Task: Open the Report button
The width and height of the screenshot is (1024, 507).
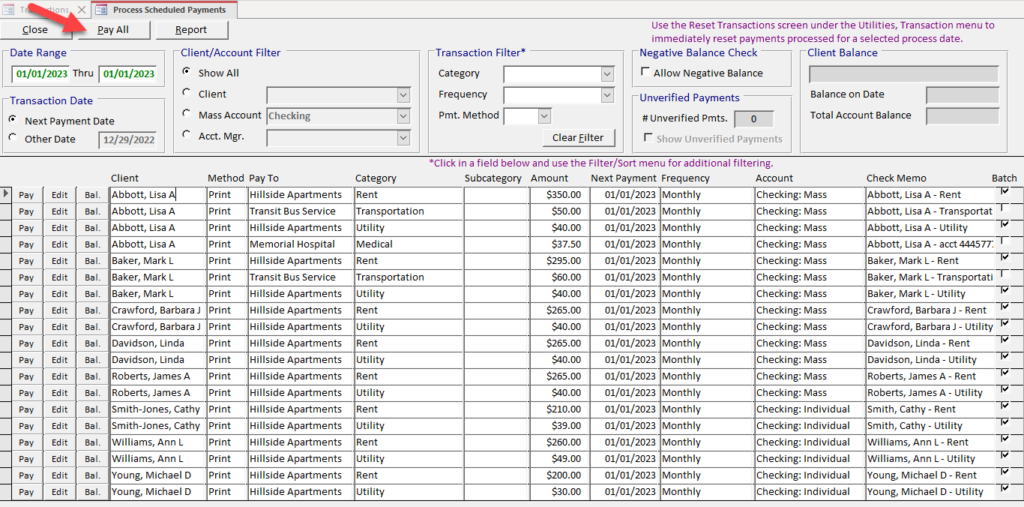Action: [x=191, y=30]
